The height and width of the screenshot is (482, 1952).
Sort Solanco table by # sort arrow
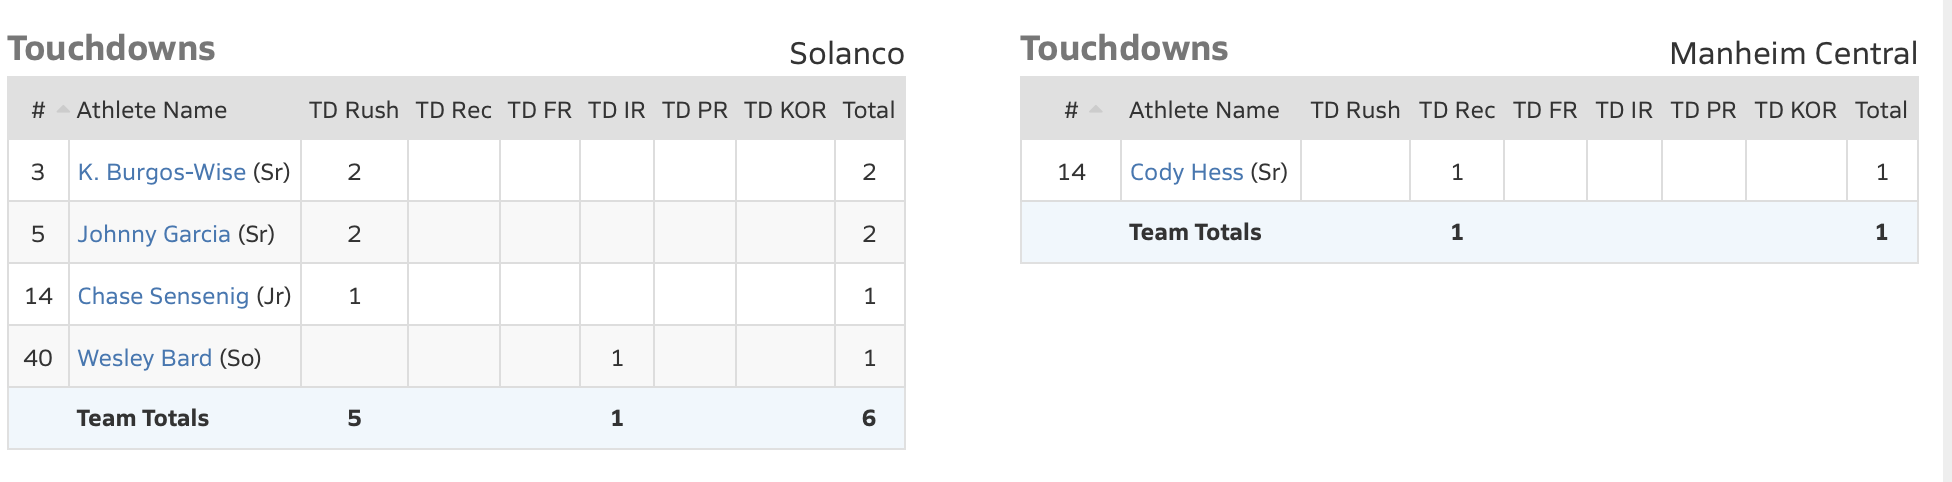pos(62,110)
